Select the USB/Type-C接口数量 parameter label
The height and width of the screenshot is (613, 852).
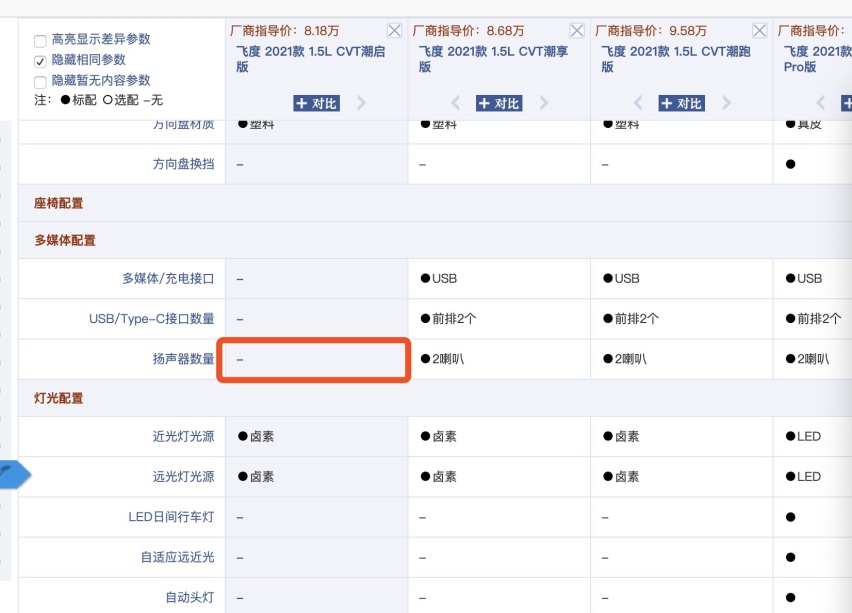click(152, 318)
